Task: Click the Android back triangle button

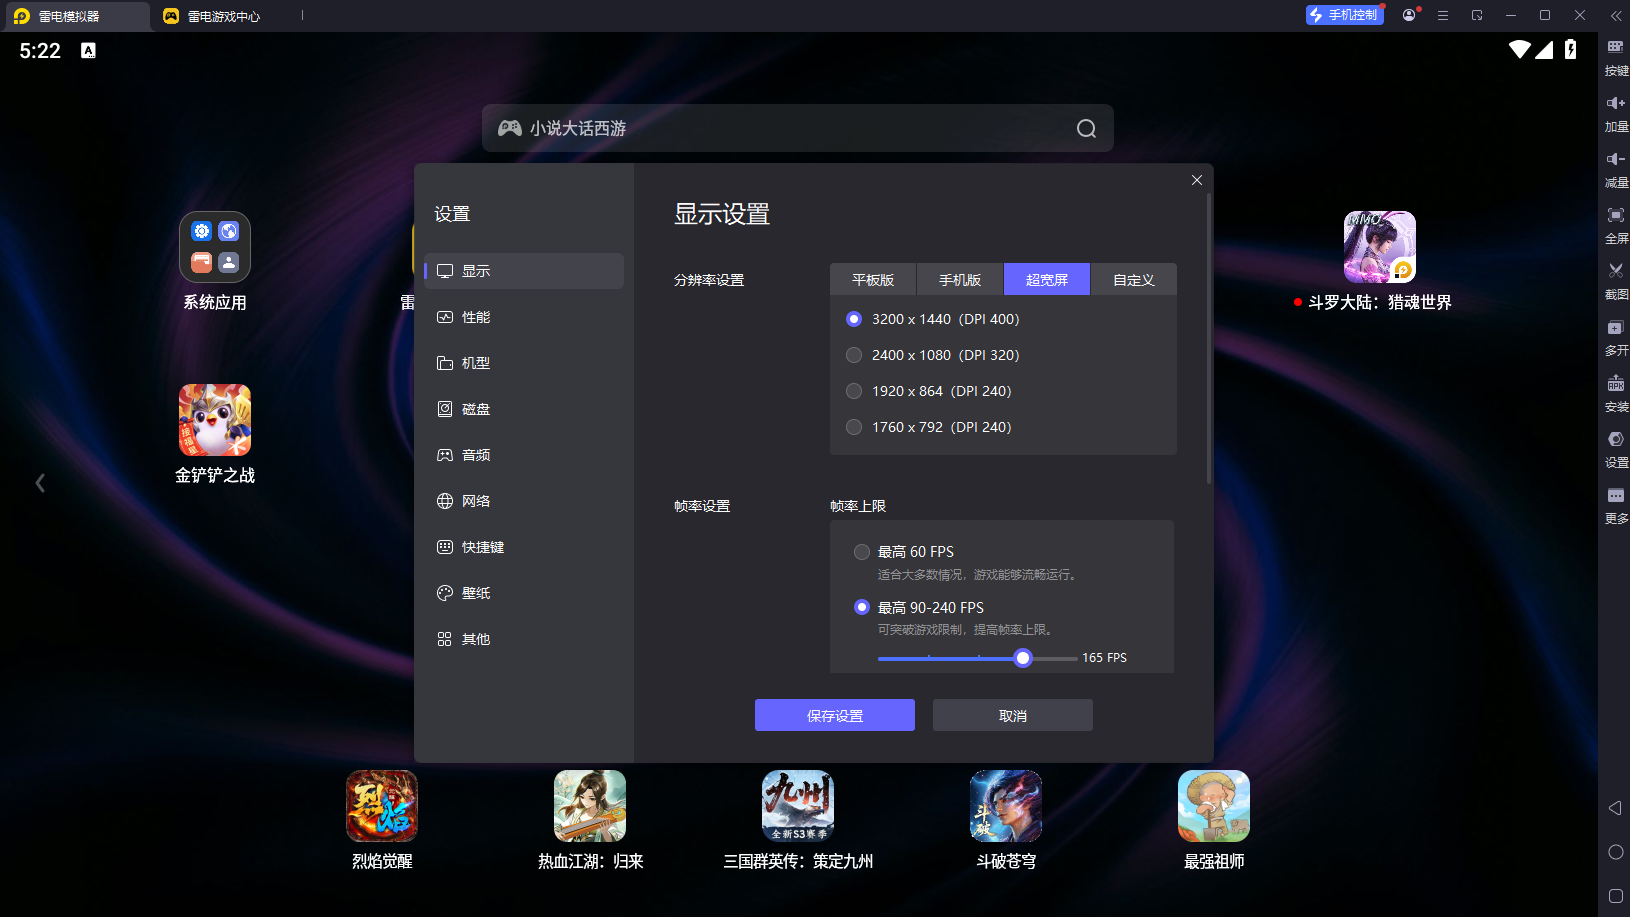Action: pos(1615,808)
